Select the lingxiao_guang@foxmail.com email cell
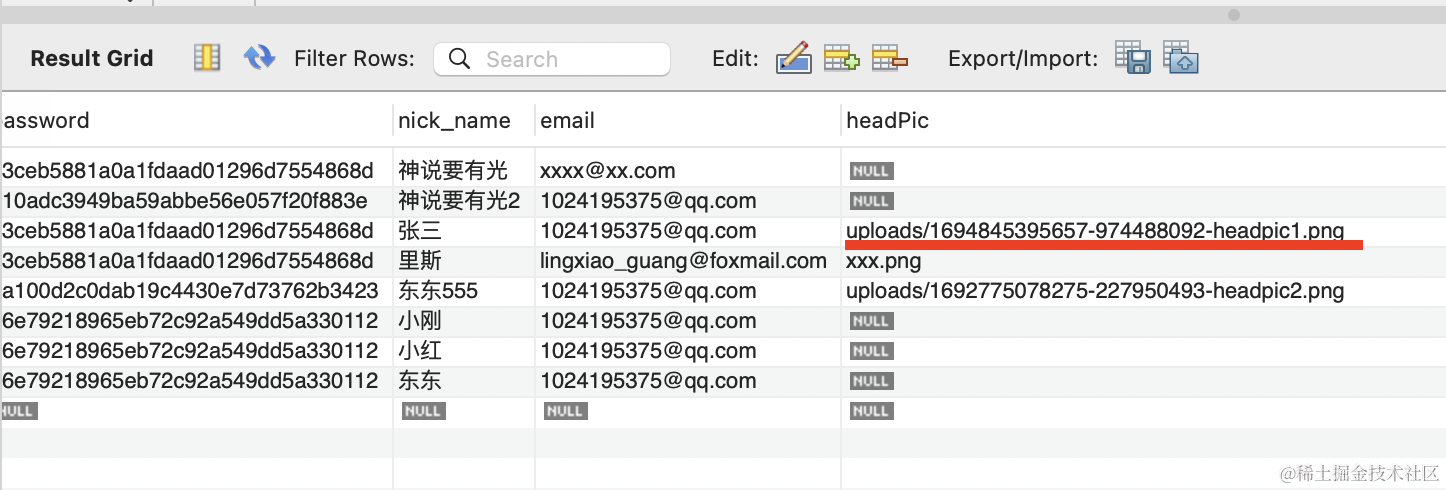Screen dimensions: 1446x490 coord(683,261)
